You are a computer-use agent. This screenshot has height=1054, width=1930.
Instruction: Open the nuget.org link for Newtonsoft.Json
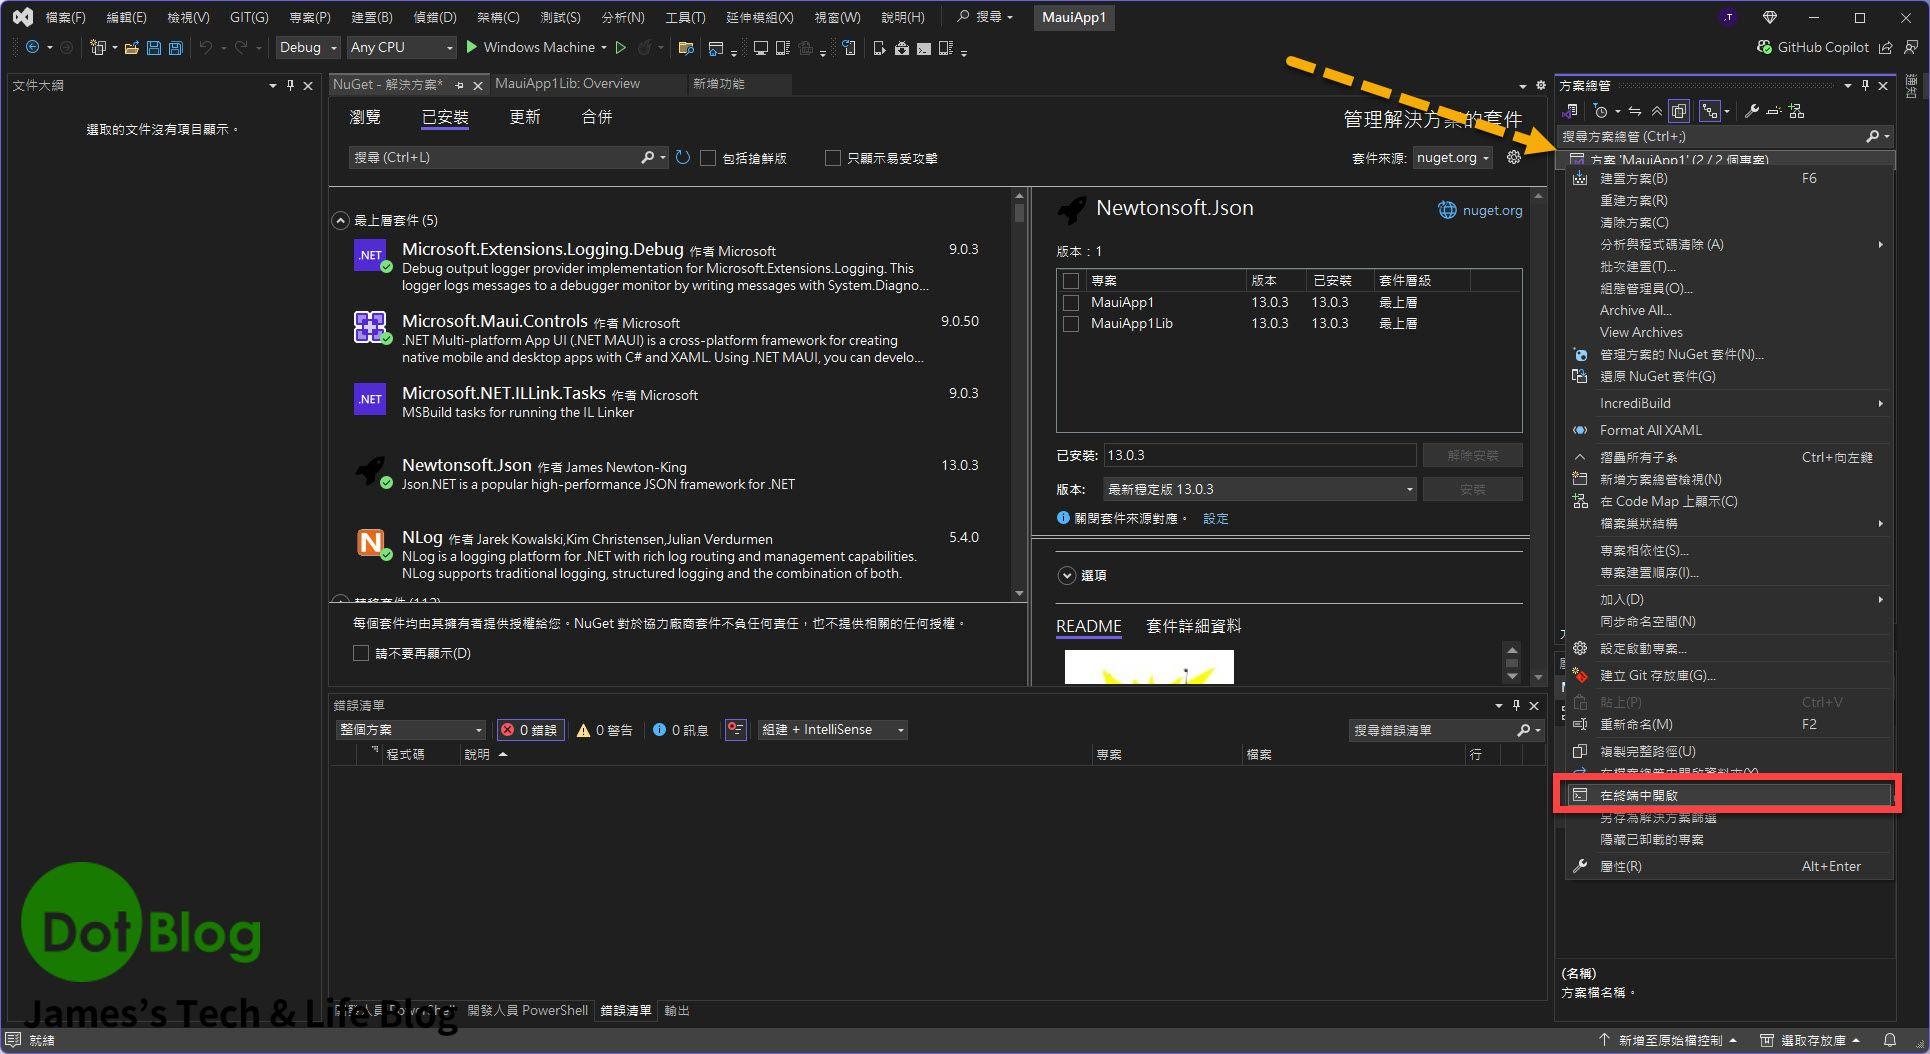[x=1491, y=210]
